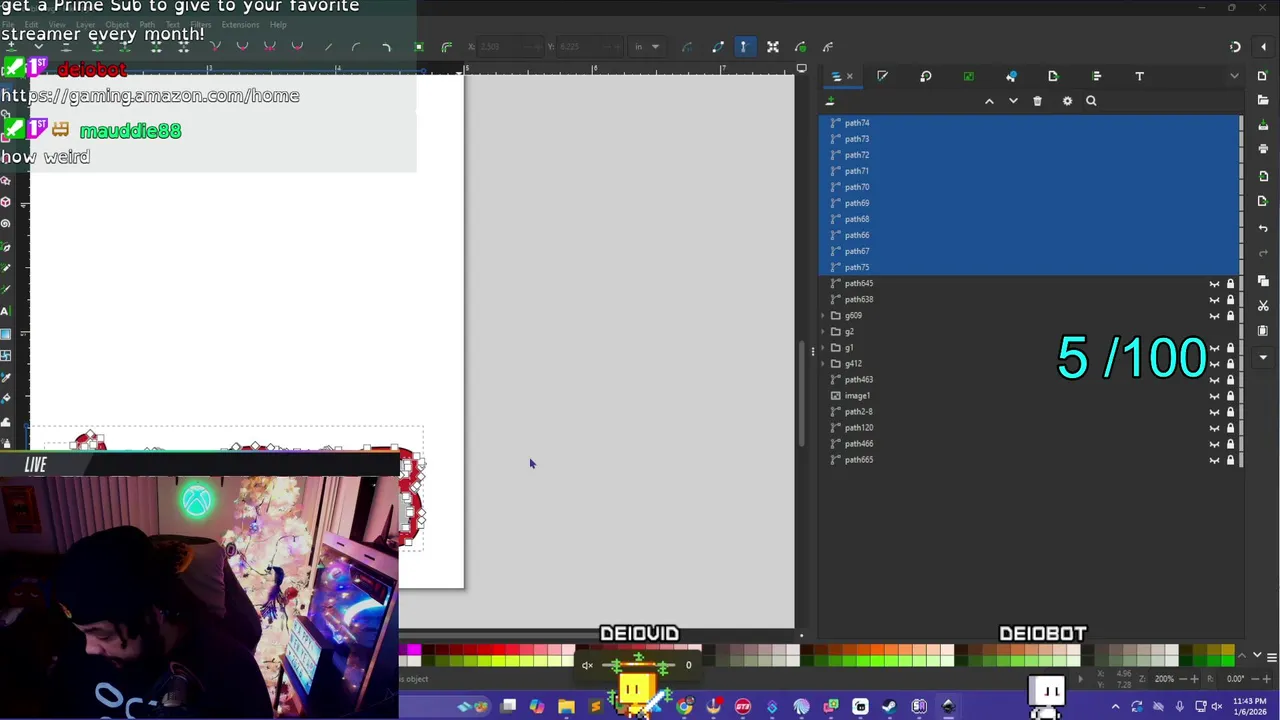Select path75 in the objects list
The width and height of the screenshot is (1280, 720).
[1028, 267]
